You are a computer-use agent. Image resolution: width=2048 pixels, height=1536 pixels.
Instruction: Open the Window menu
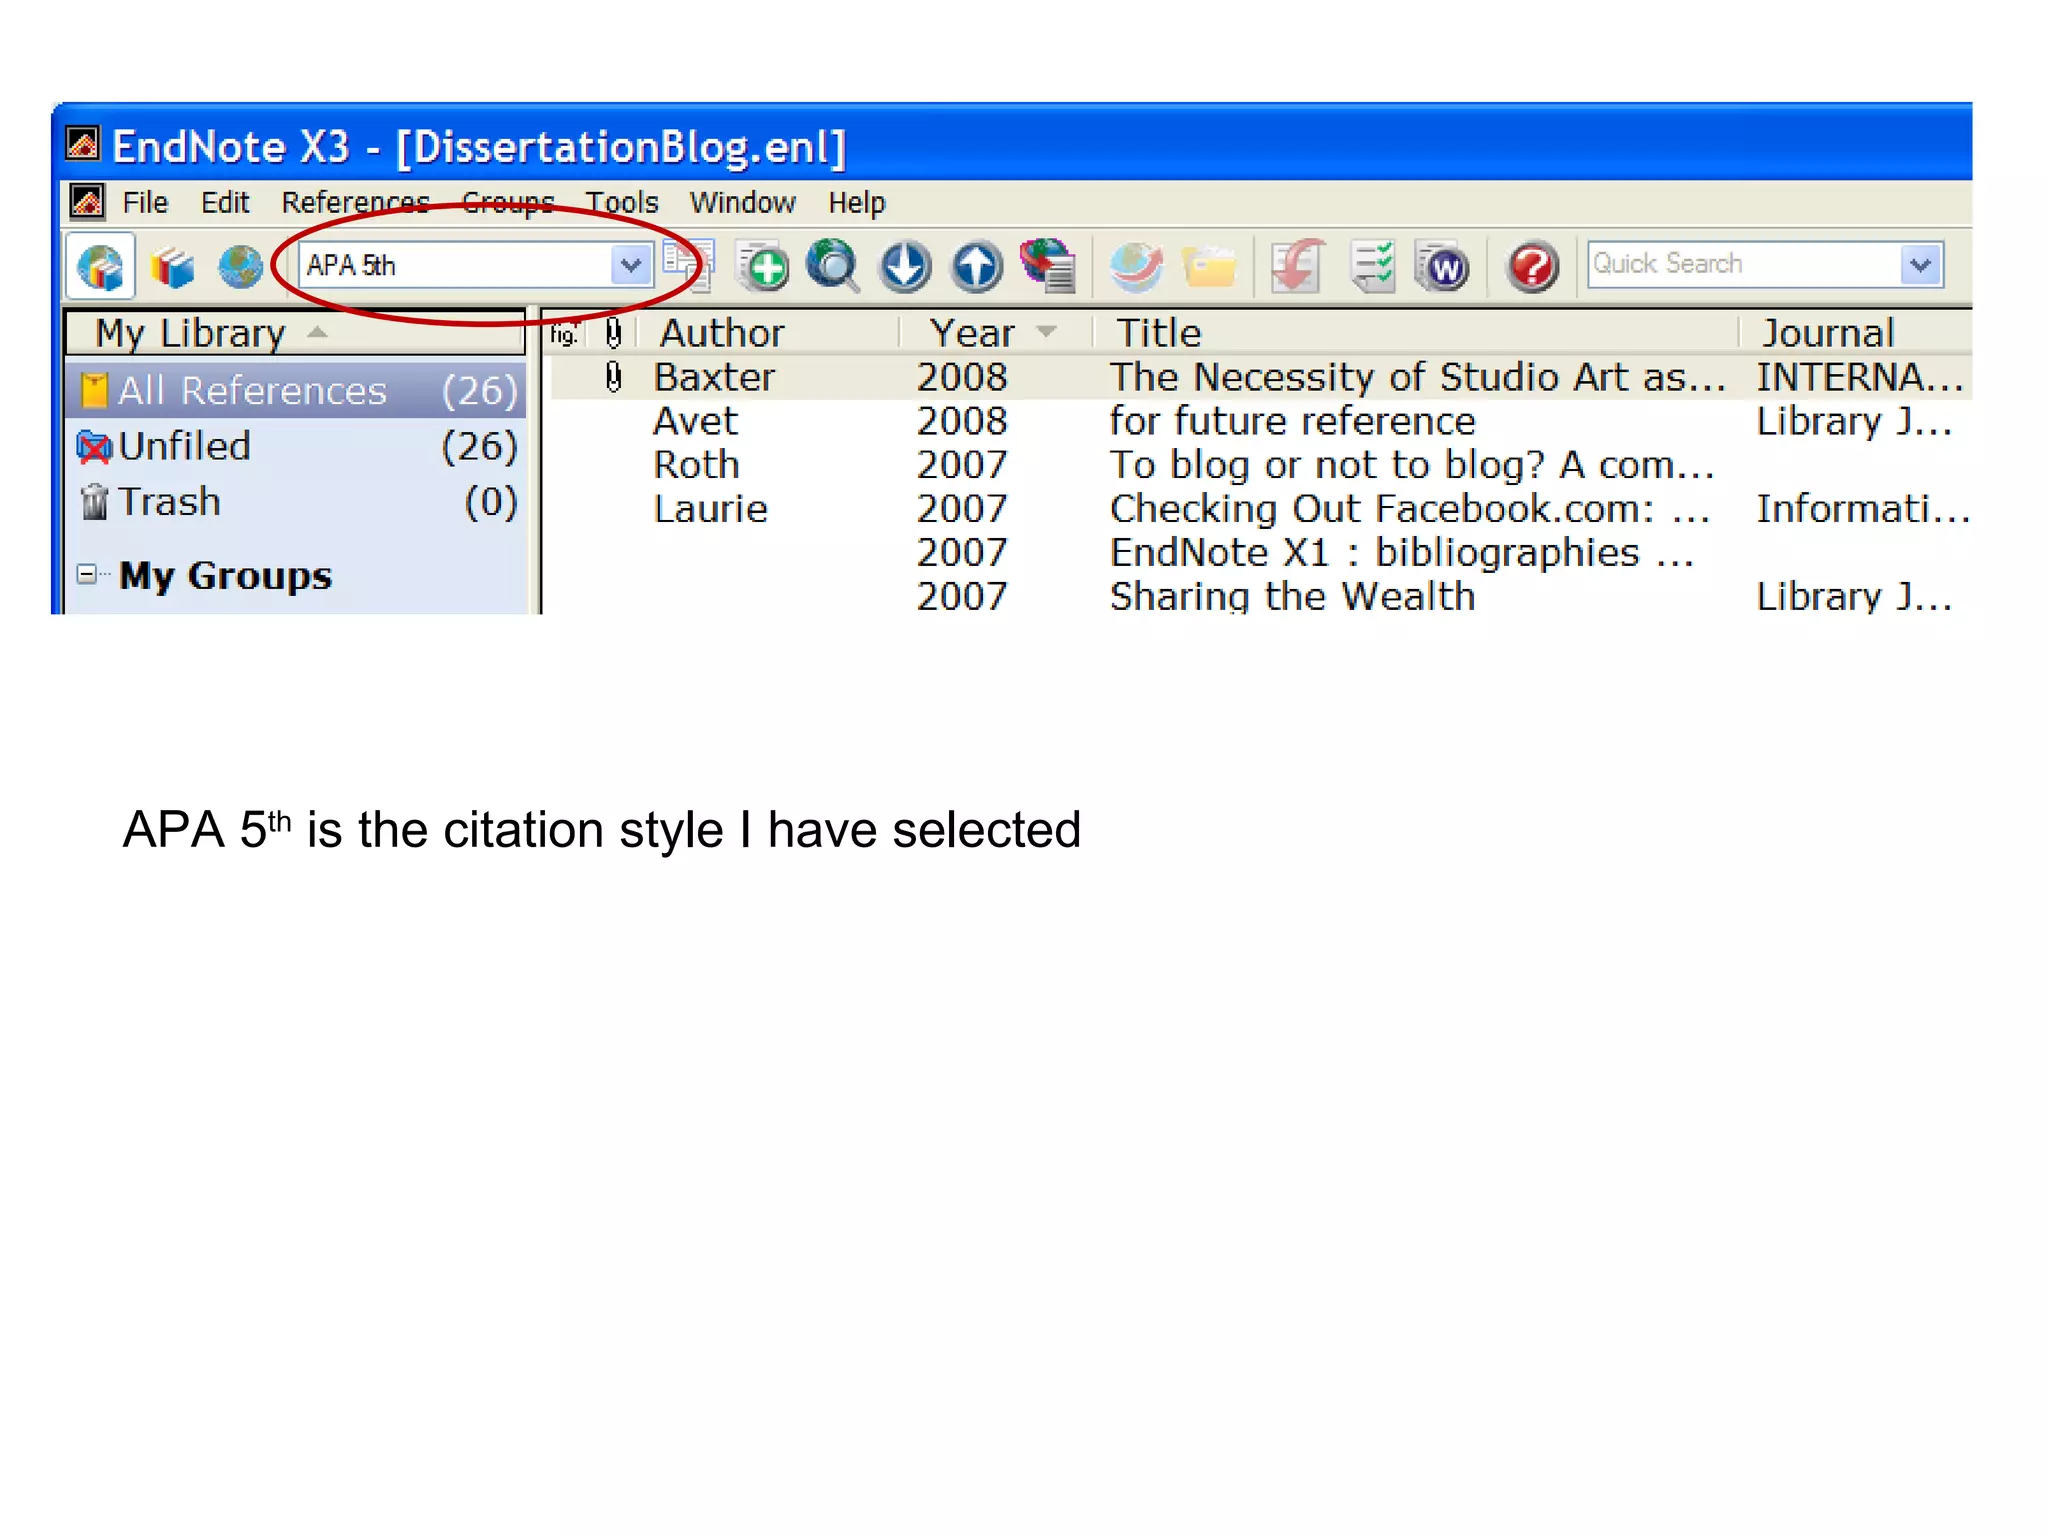[742, 203]
